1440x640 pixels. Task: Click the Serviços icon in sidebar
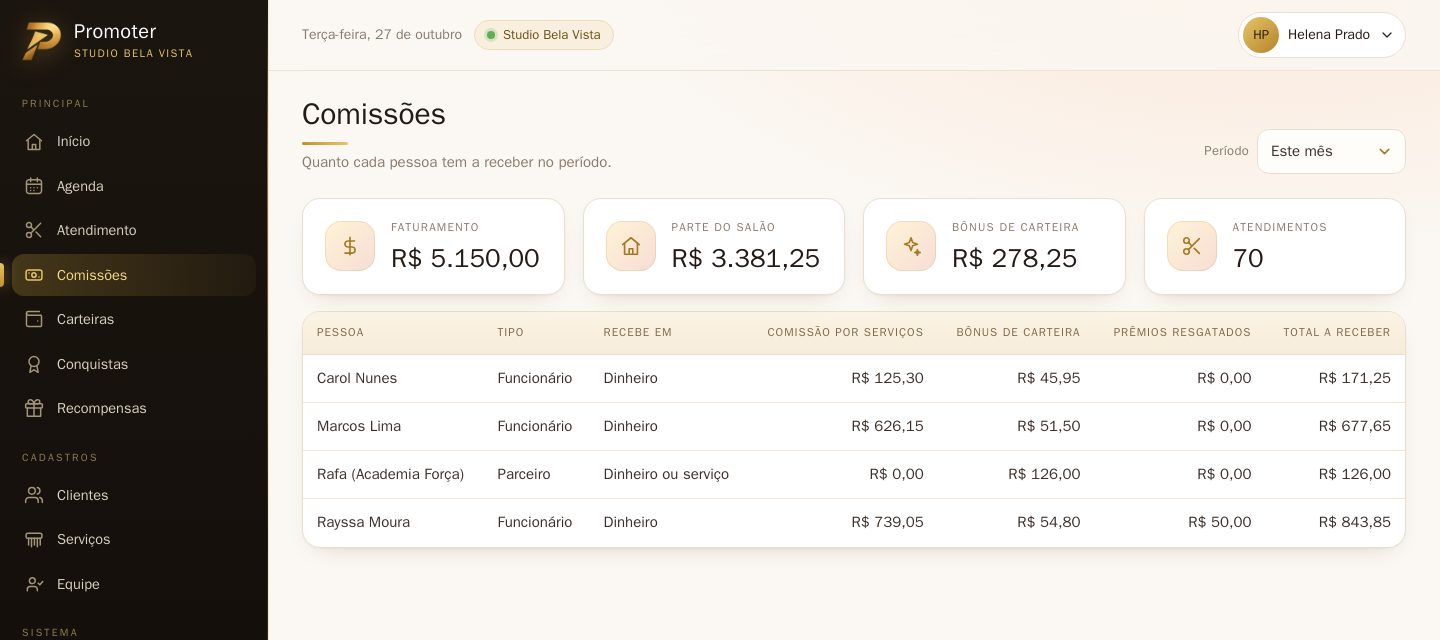[34, 539]
